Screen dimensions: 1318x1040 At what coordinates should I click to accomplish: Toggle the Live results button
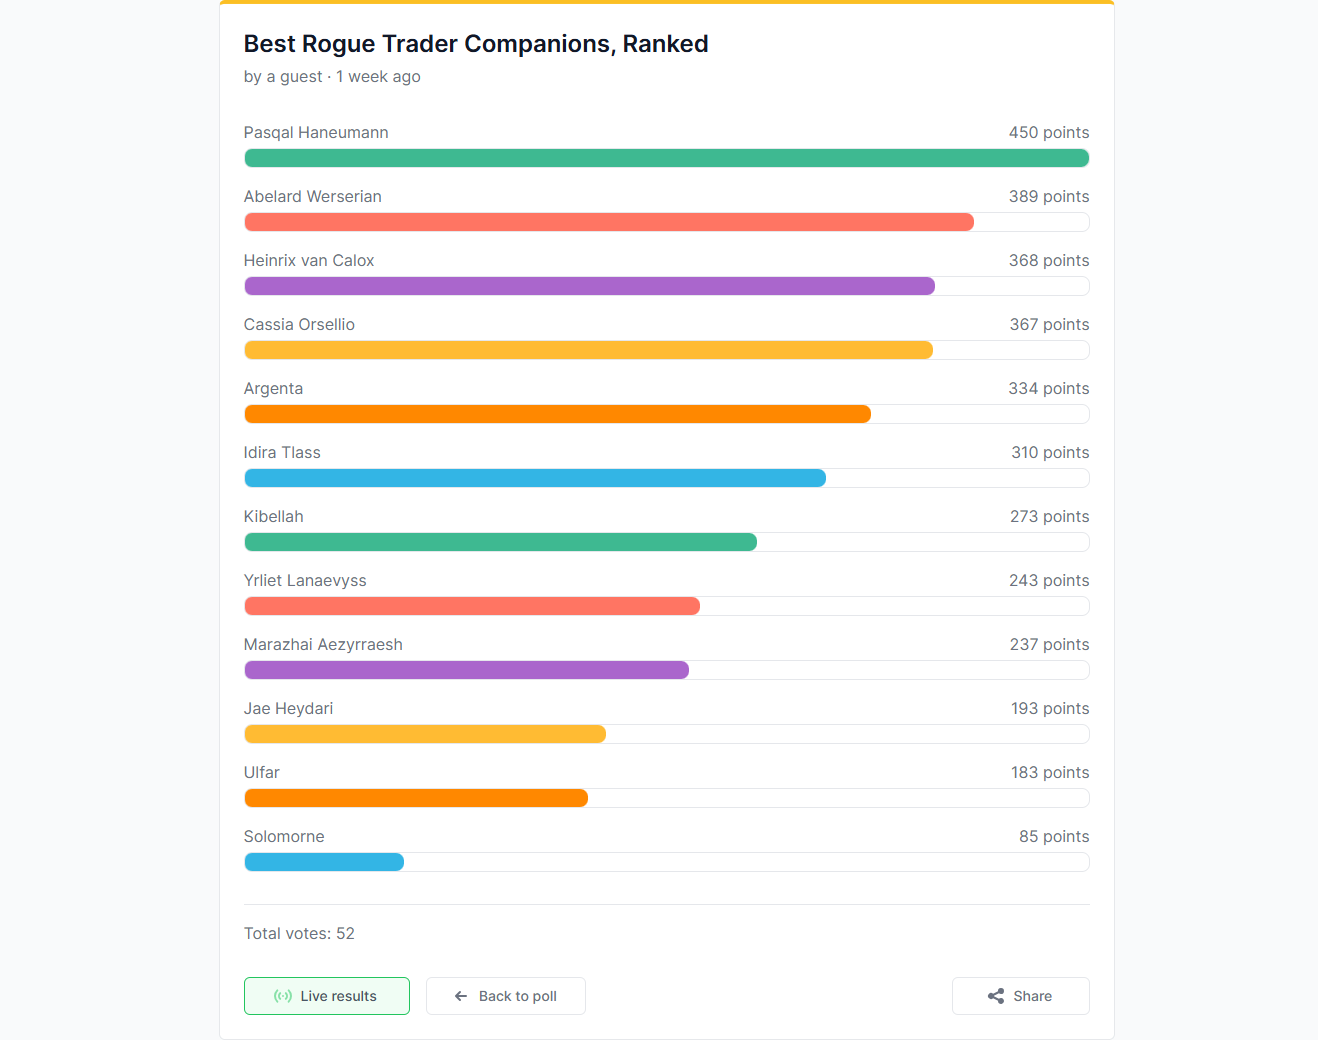click(327, 996)
